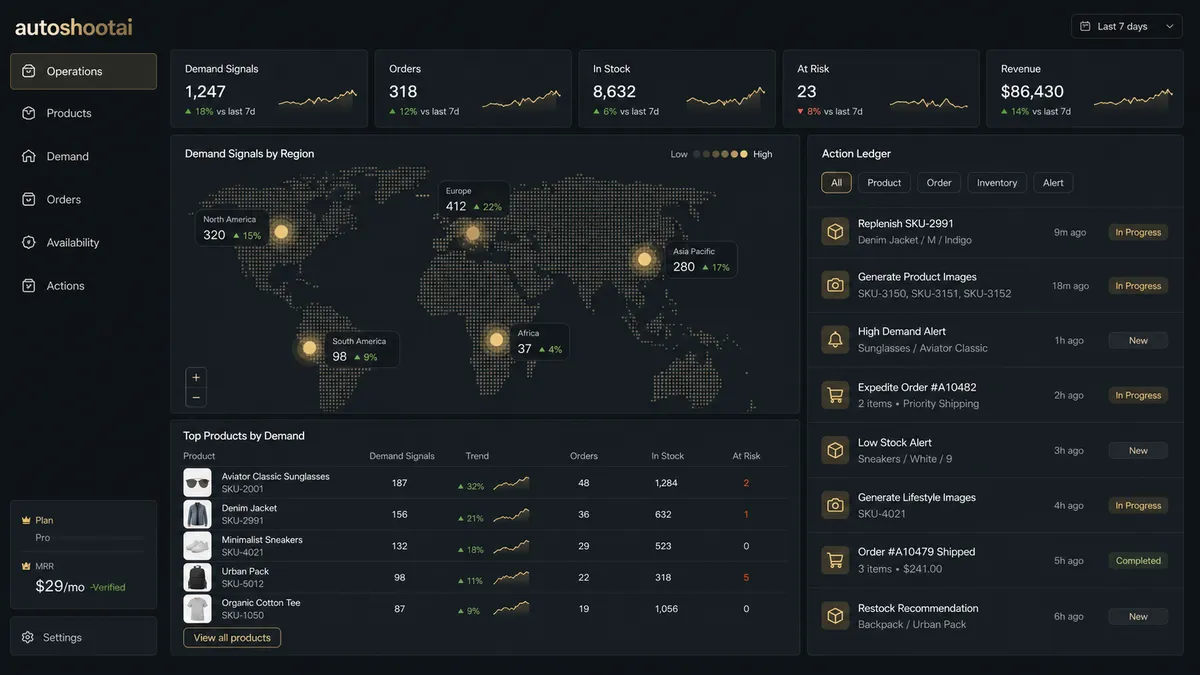Click the Settings gear icon
The width and height of the screenshot is (1200, 675).
coord(28,637)
